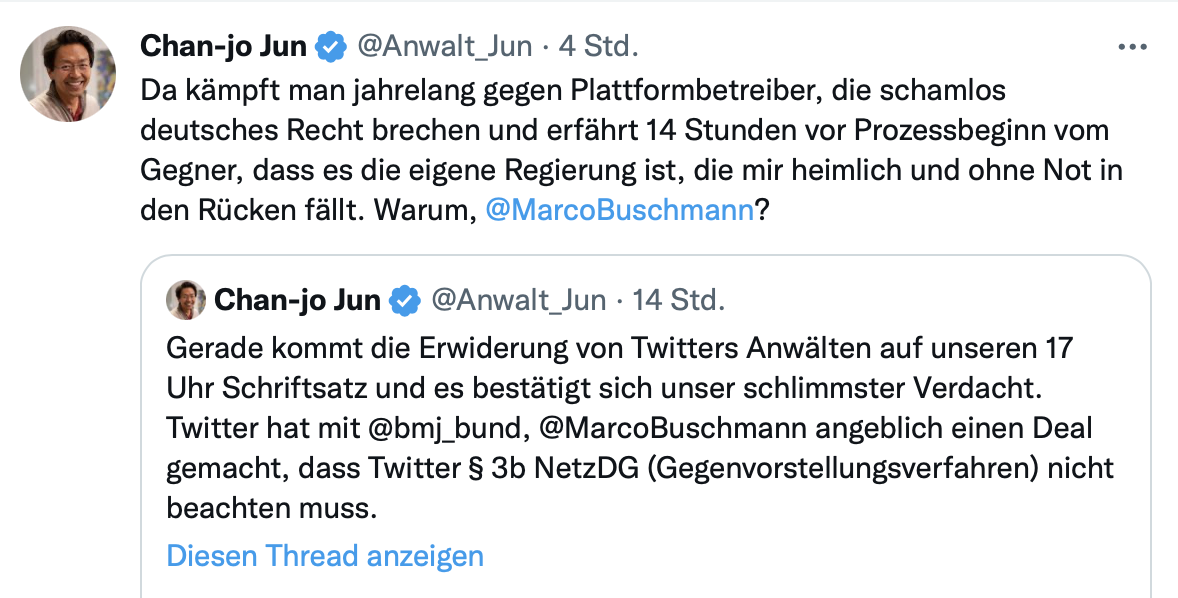Click the large profile photo of Chan-jo Jun

(68, 74)
